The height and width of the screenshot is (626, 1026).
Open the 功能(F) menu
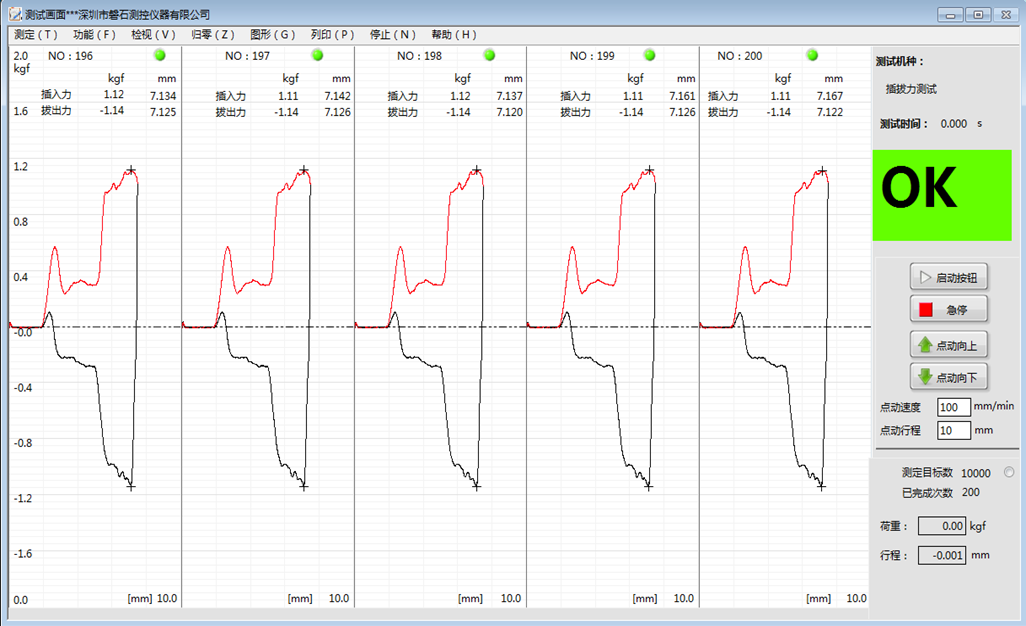pyautogui.click(x=94, y=34)
